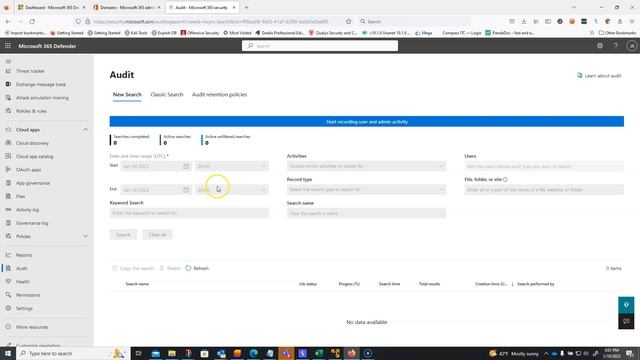Expand the Policies submenu chevron
This screenshot has height=360, width=640.
click(85, 236)
